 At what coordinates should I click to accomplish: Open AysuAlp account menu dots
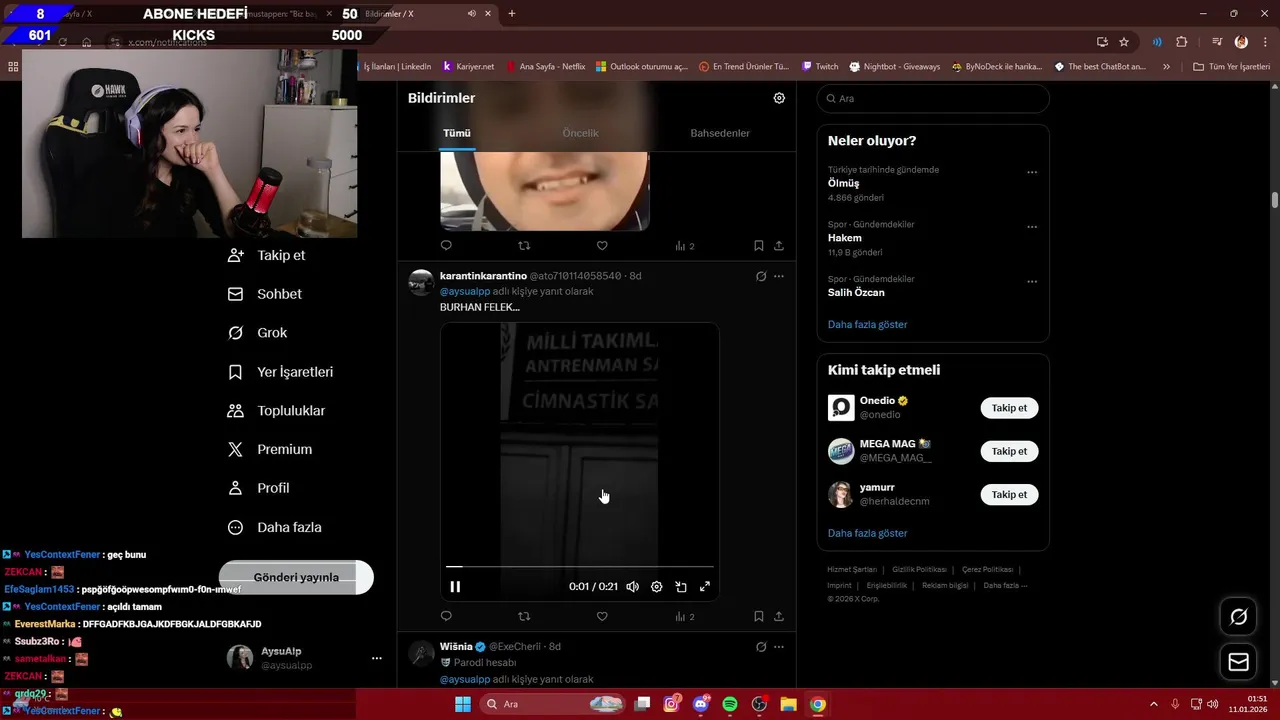click(377, 658)
